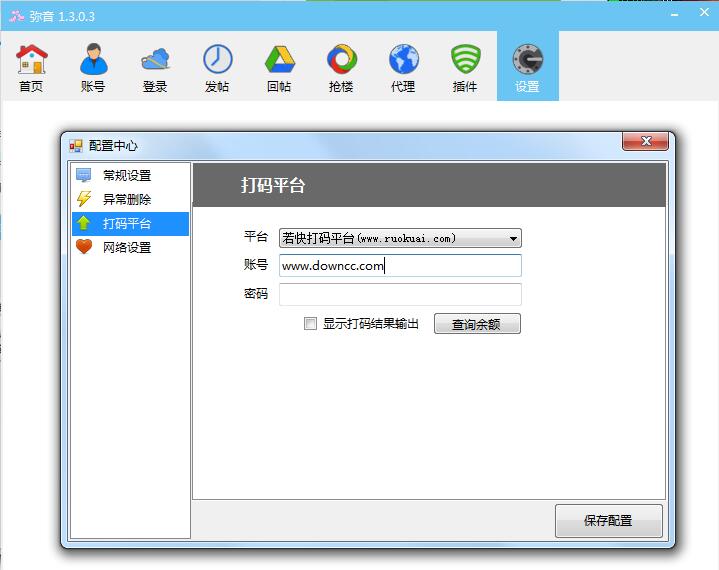Image resolution: width=719 pixels, height=570 pixels.
Task: Click the 查询余额 button
Action: pos(477,324)
